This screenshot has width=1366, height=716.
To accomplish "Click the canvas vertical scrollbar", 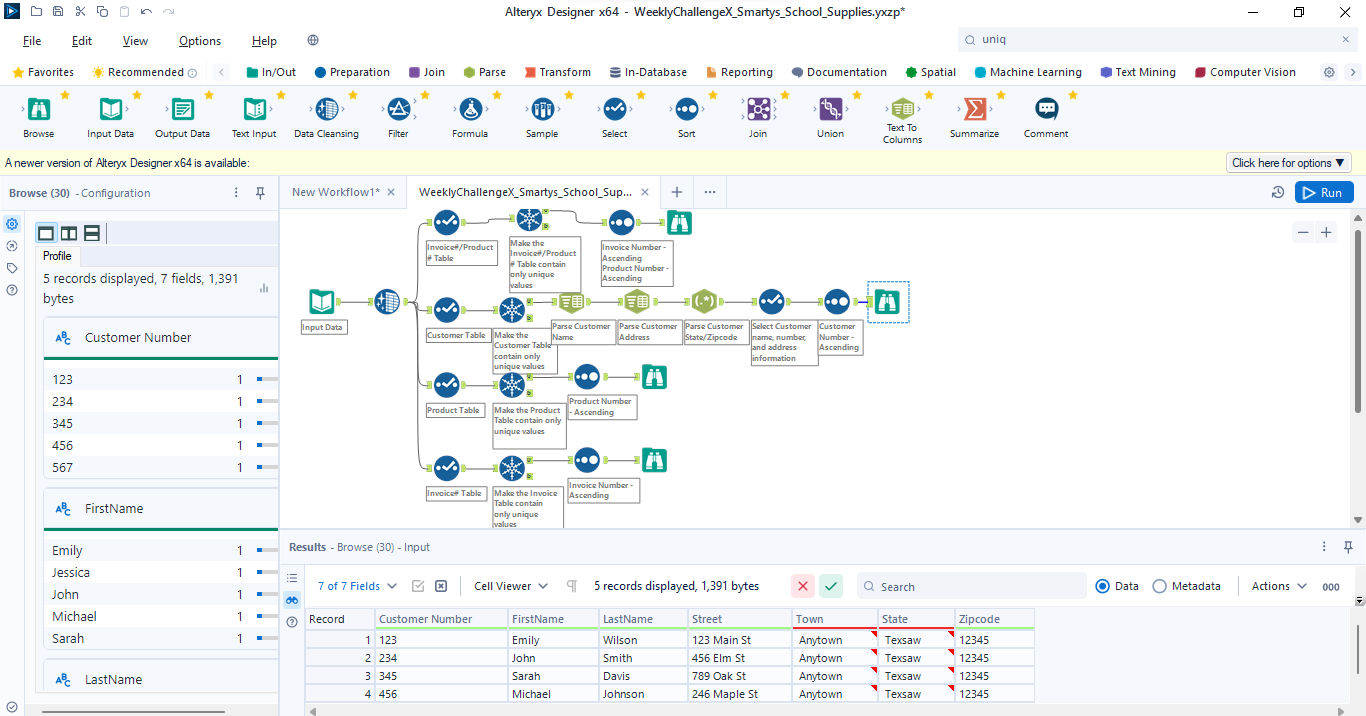I will pyautogui.click(x=1357, y=320).
